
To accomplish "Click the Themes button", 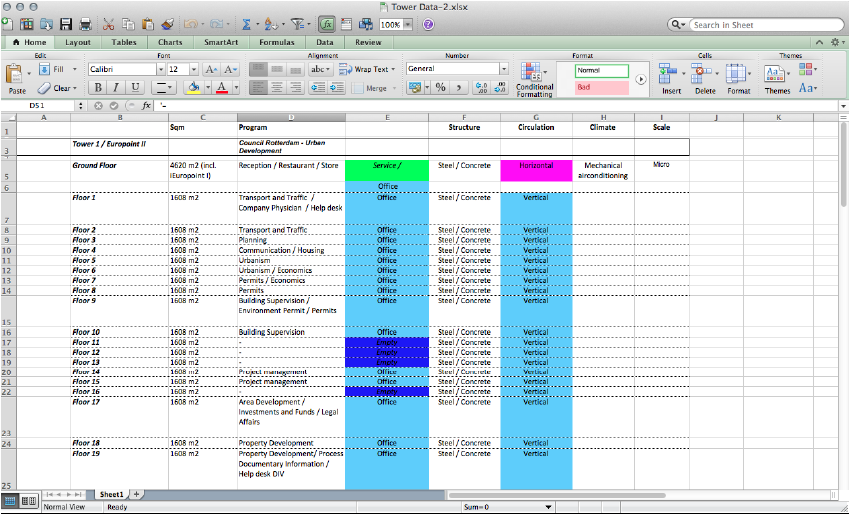I will point(777,79).
